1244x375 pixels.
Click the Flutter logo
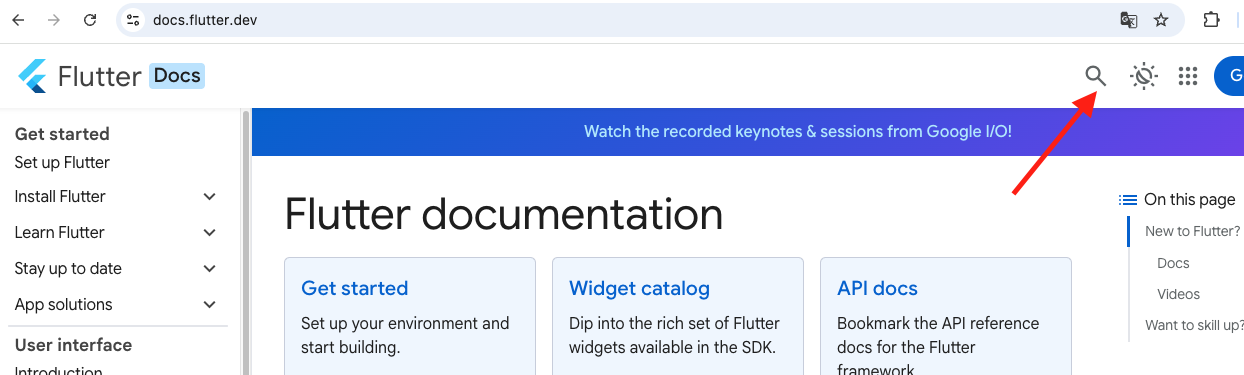32,76
